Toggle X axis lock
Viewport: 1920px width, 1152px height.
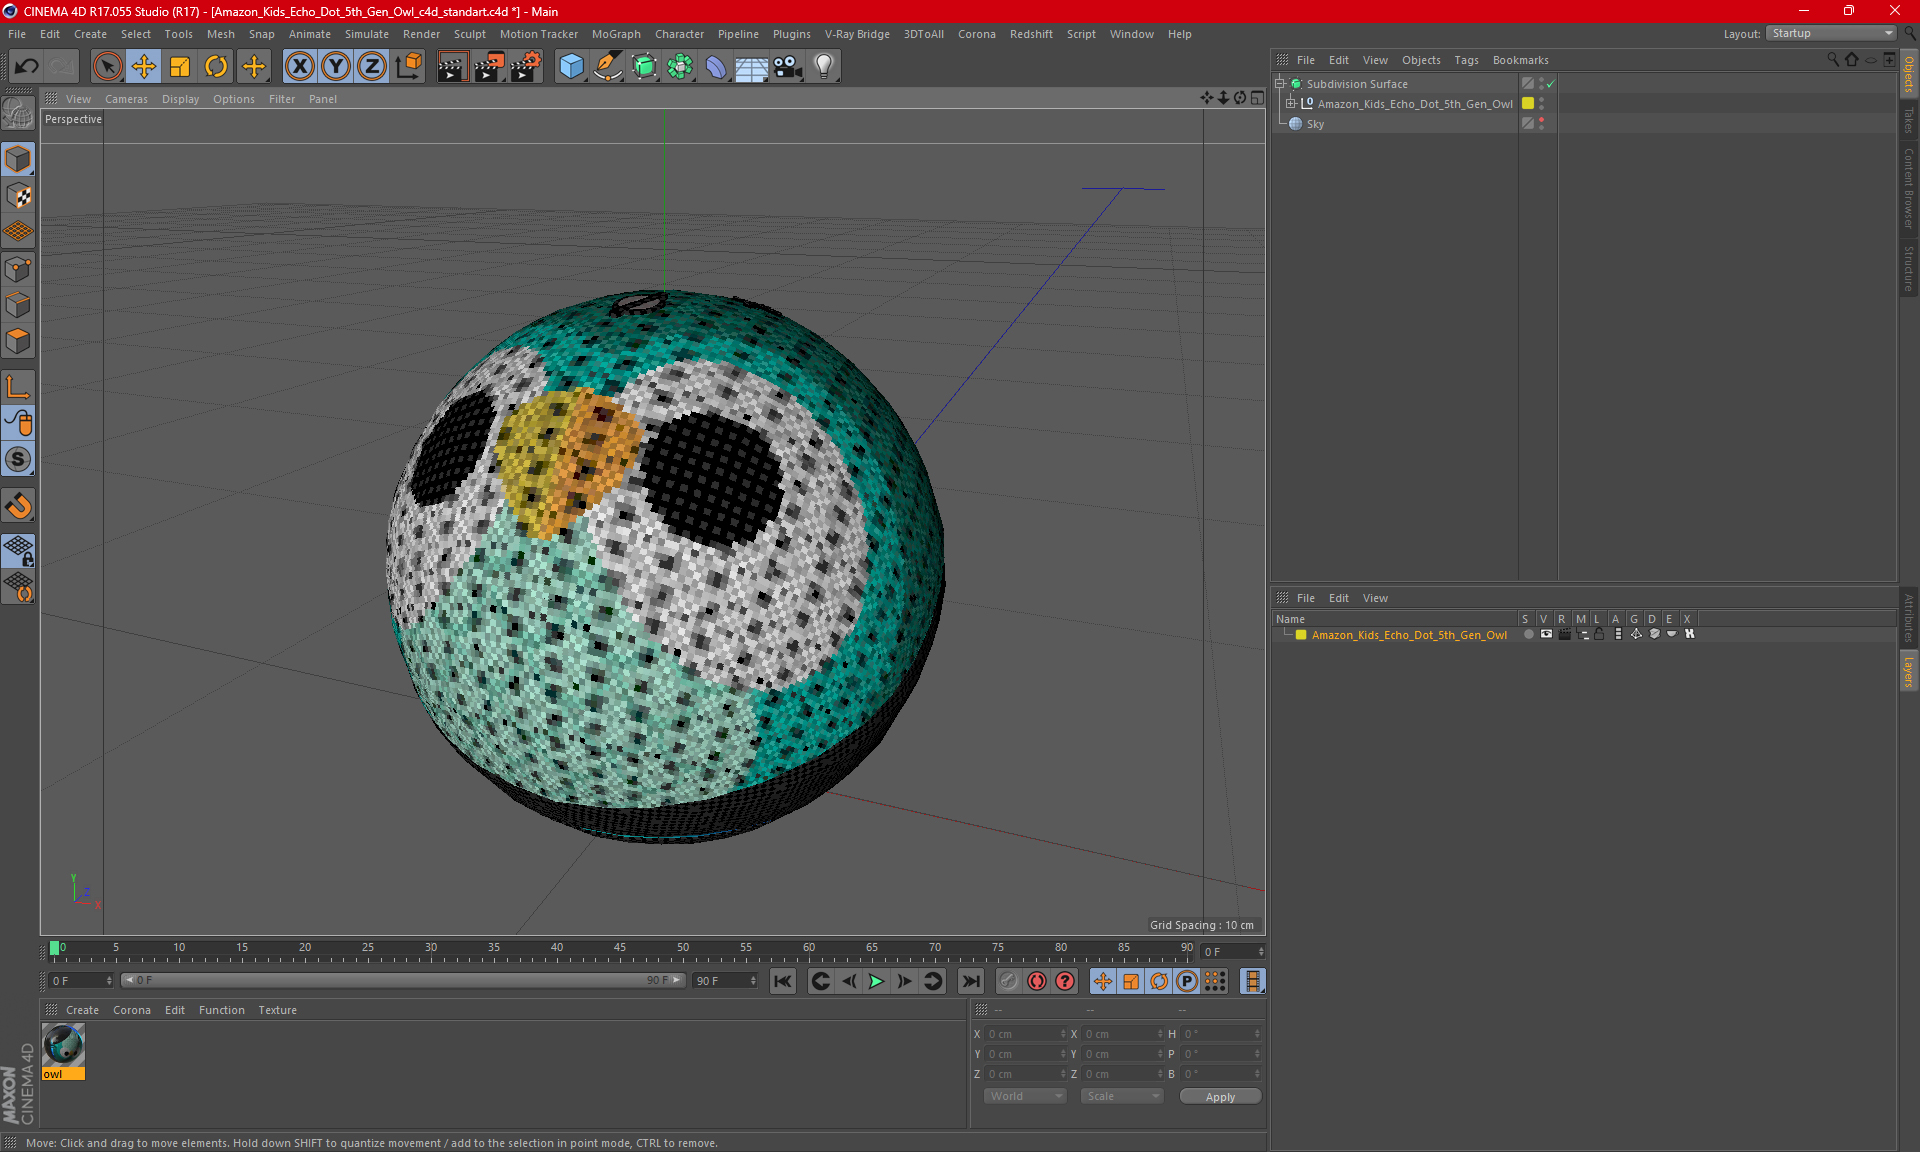click(x=299, y=67)
